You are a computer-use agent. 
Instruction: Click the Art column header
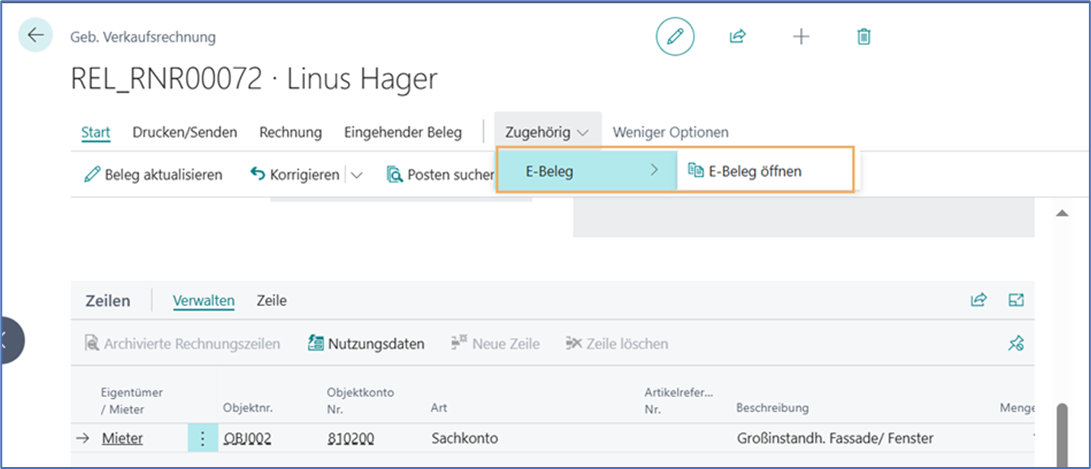pos(438,408)
